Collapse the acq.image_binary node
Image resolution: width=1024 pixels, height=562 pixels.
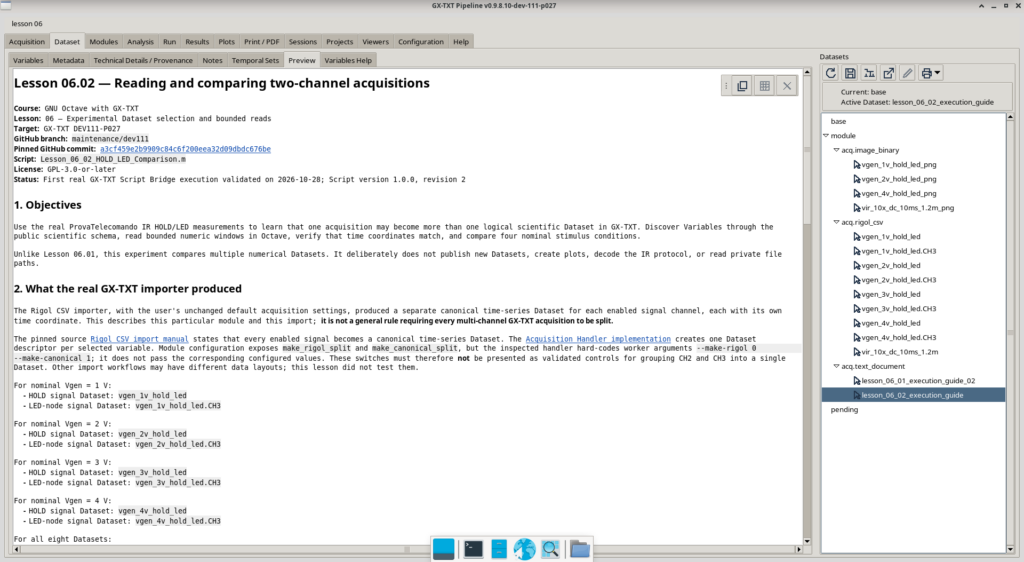[837, 150]
